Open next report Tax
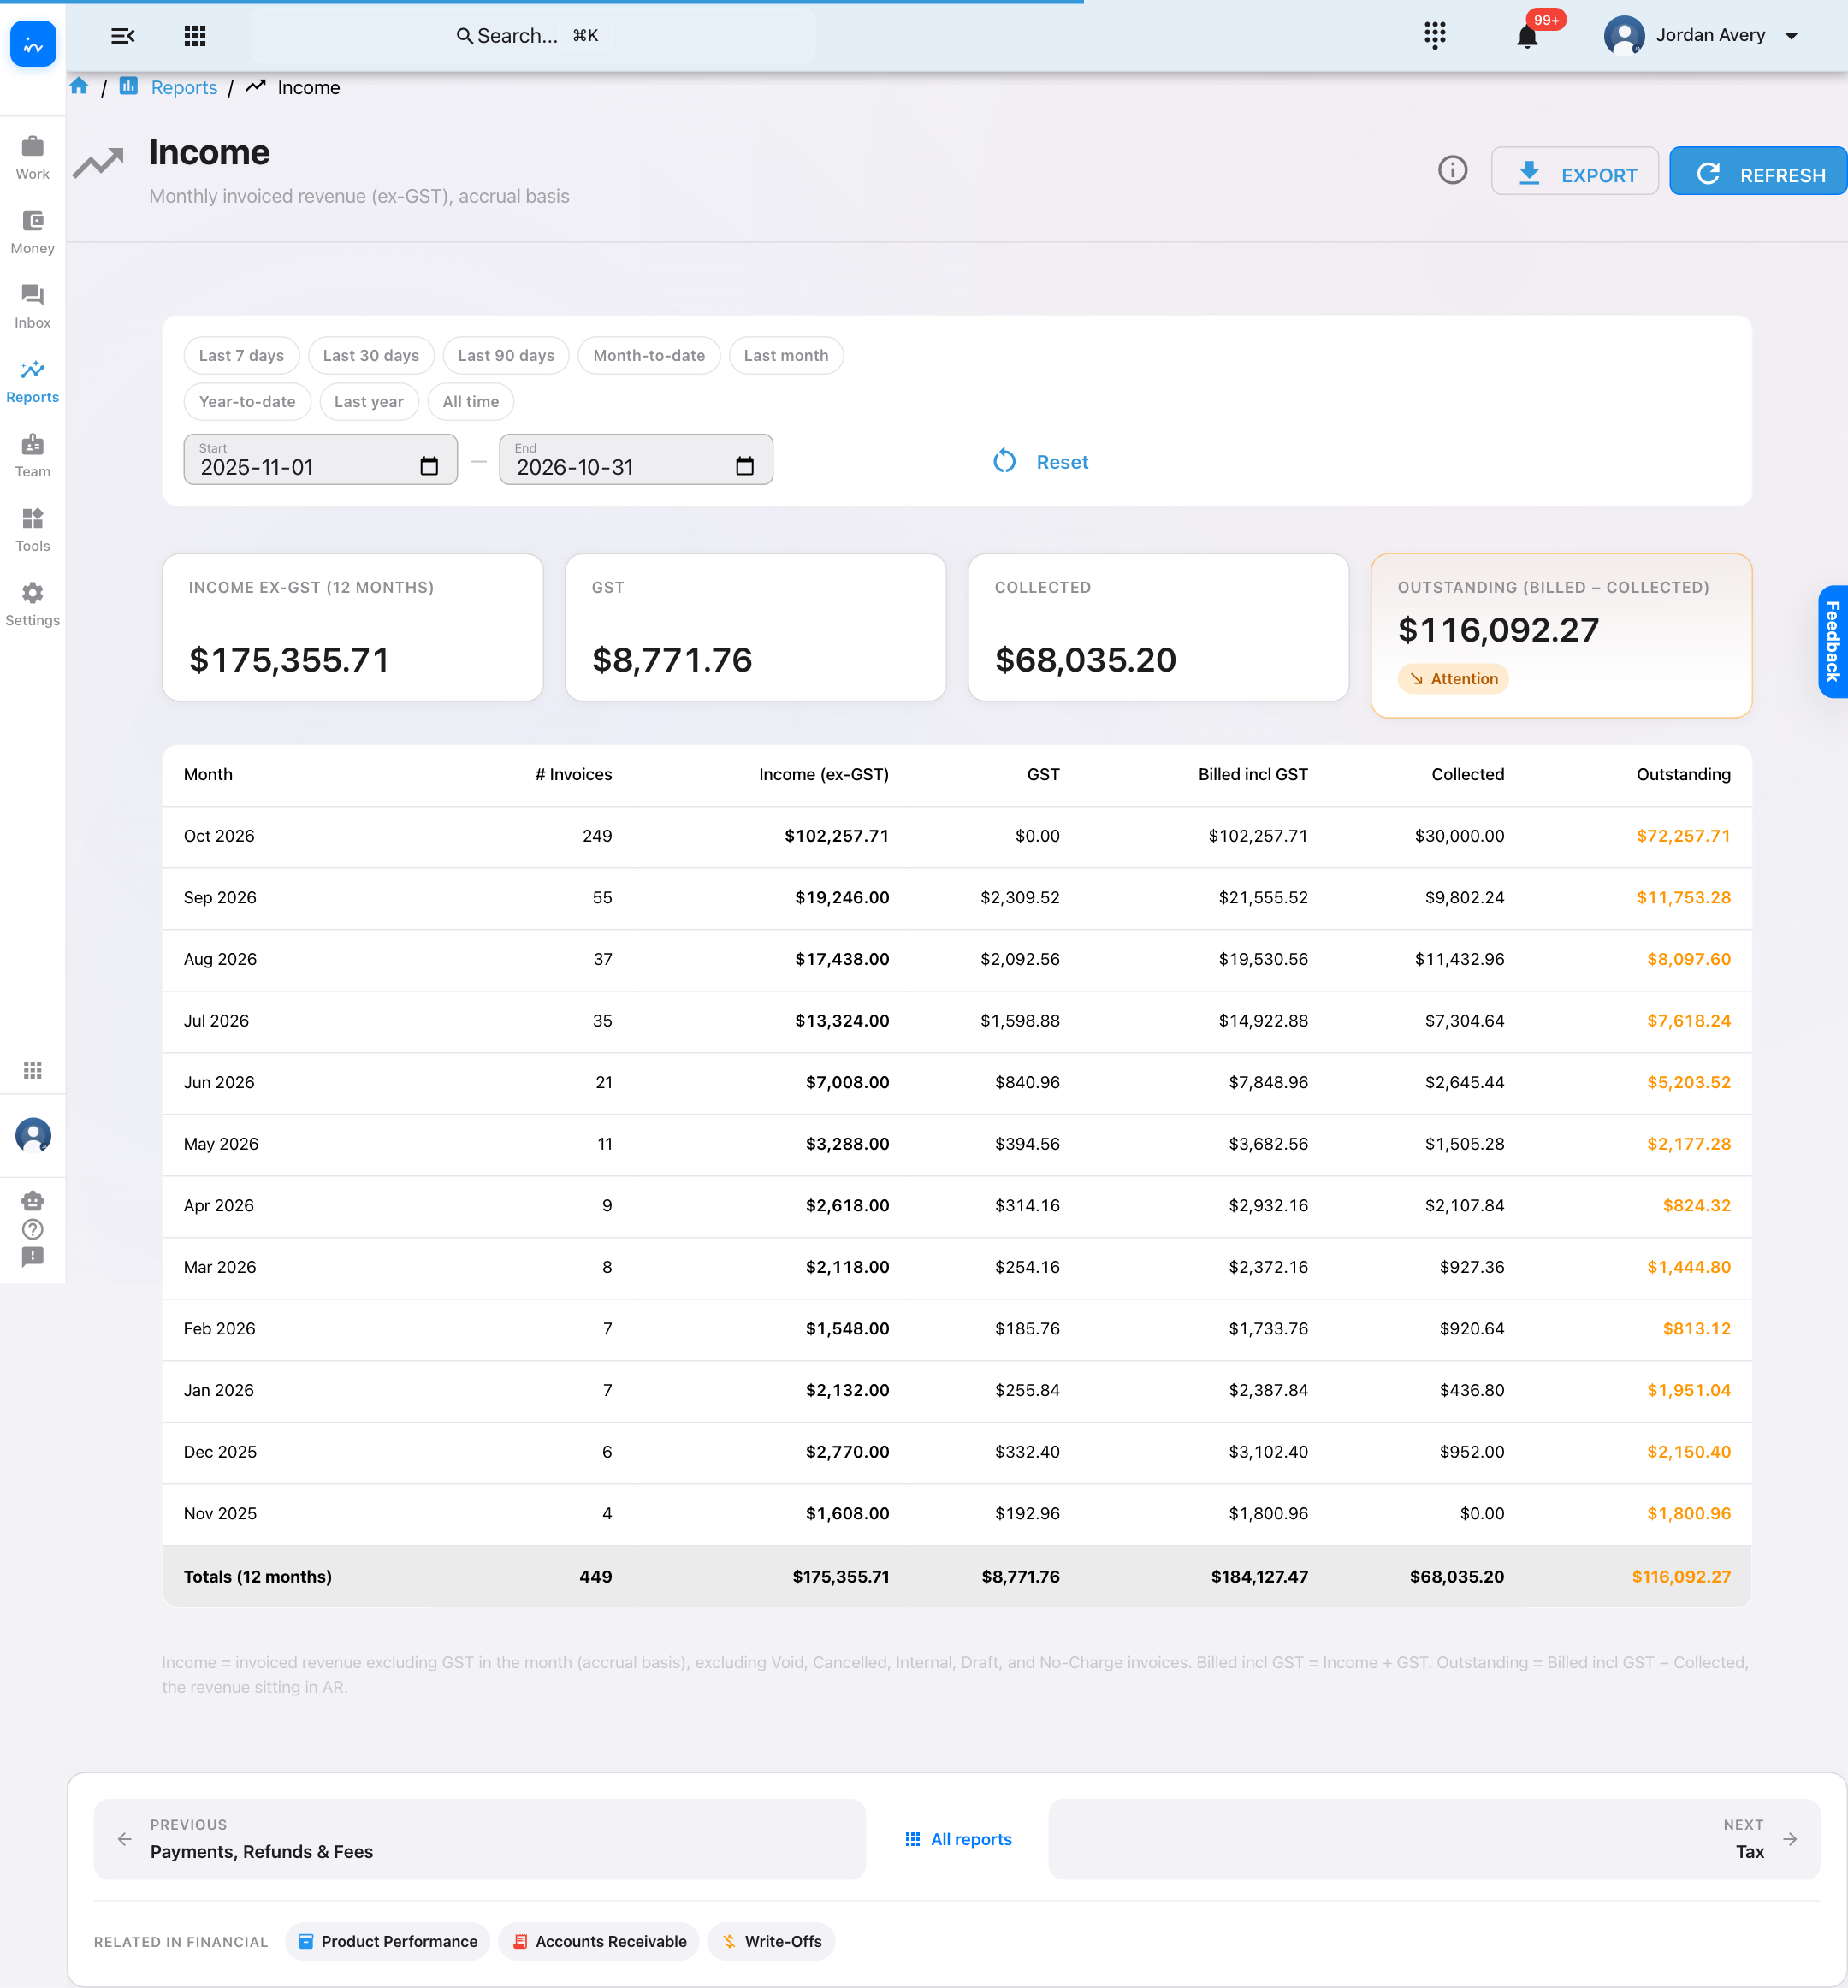Viewport: 1848px width, 1988px height. [x=1434, y=1839]
